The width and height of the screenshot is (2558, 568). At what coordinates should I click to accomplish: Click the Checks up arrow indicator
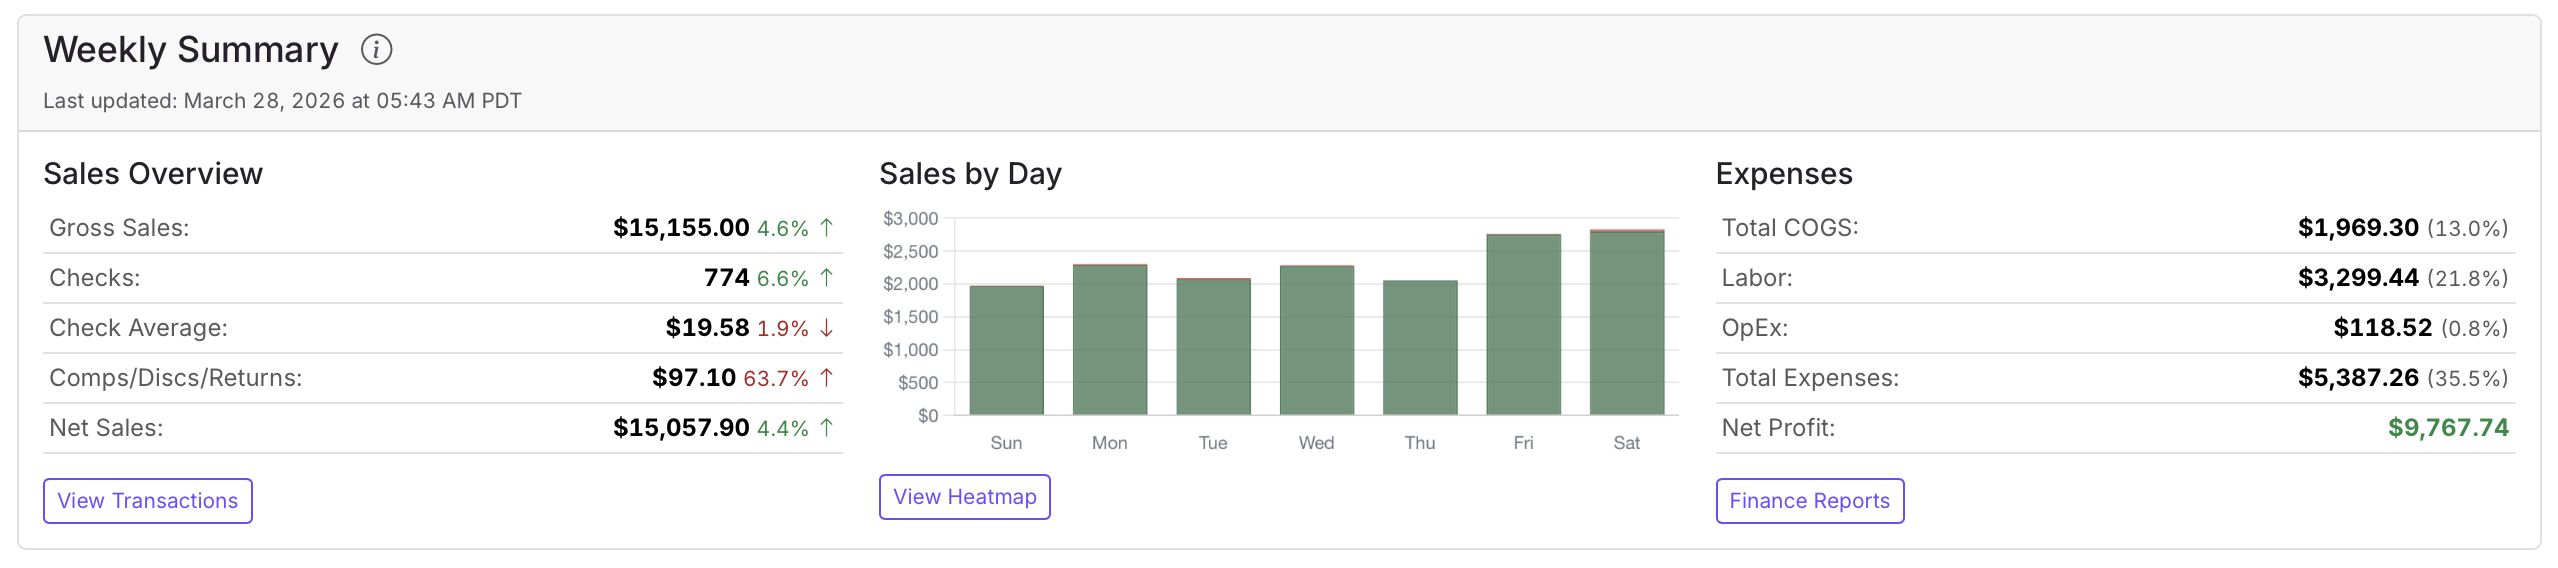(826, 277)
